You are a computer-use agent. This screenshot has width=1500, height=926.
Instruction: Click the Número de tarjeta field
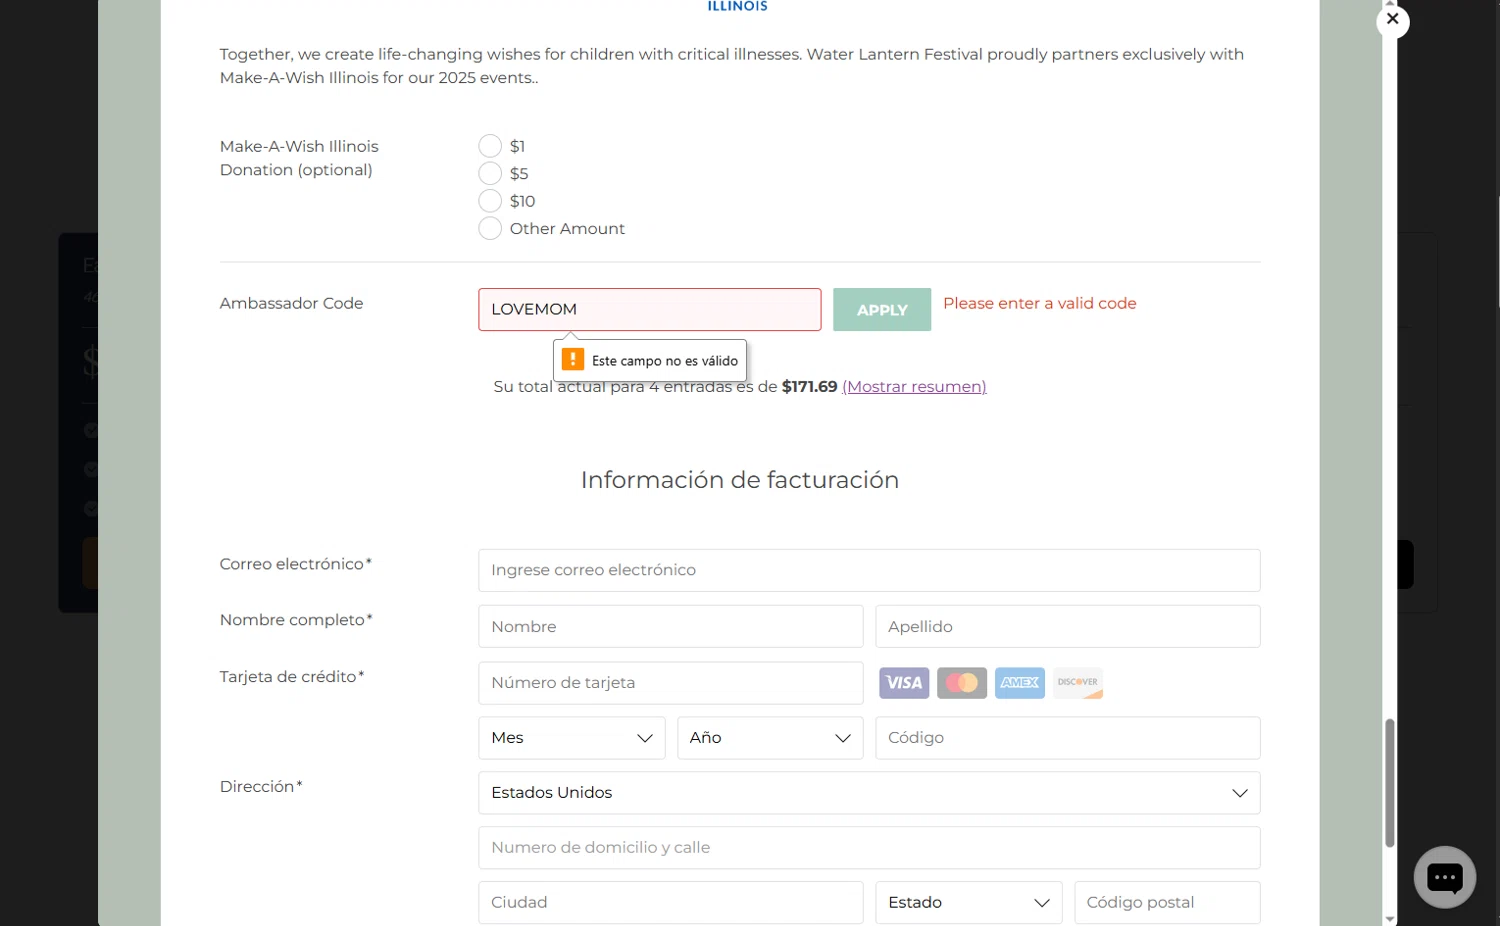tap(670, 683)
